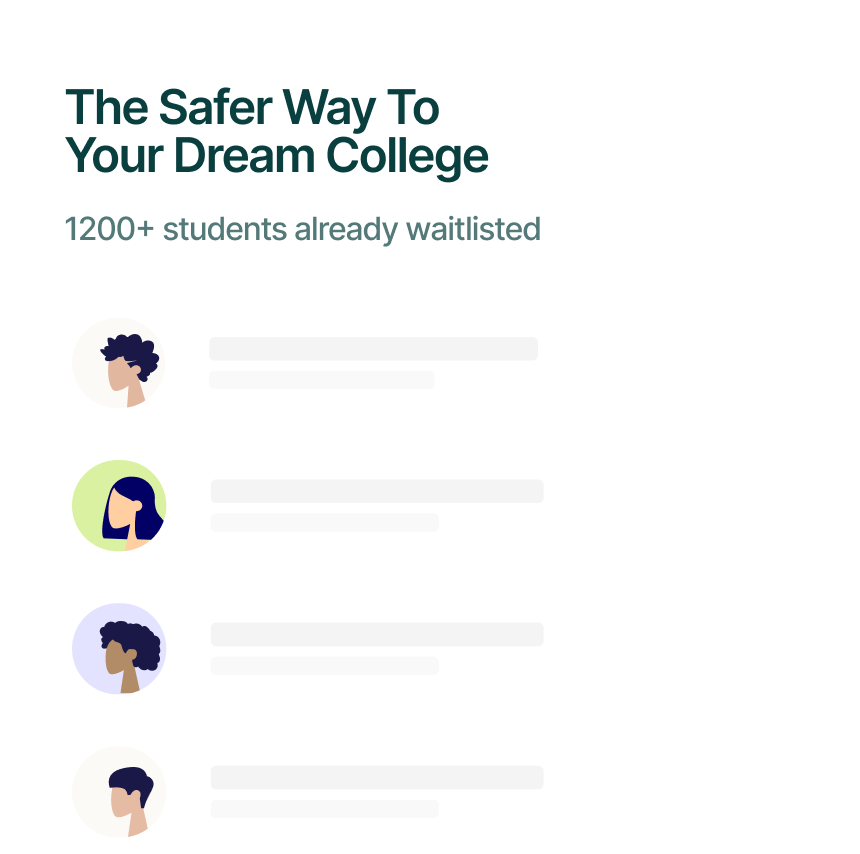Image resolution: width=860 pixels, height=854 pixels.
Task: Choose the short-haired avatar at the bottom
Action: [119, 791]
